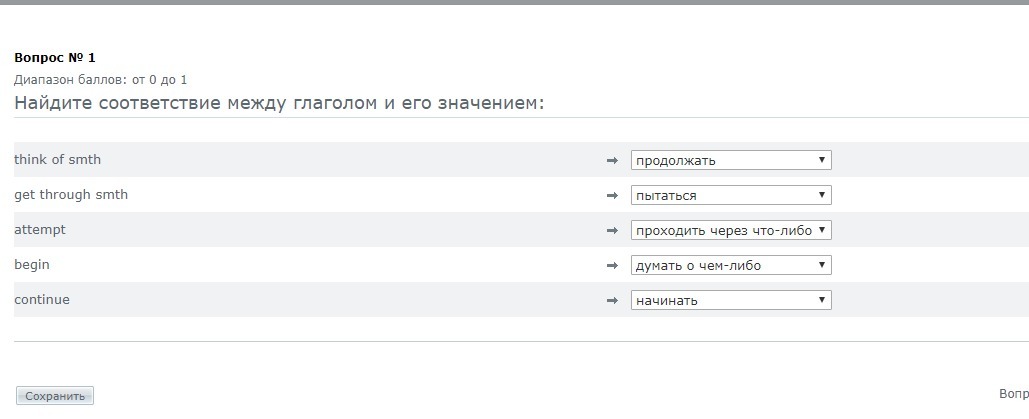Image resolution: width=1029 pixels, height=419 pixels.
Task: Click the arrow icon beside "think of smth"
Action: (613, 160)
